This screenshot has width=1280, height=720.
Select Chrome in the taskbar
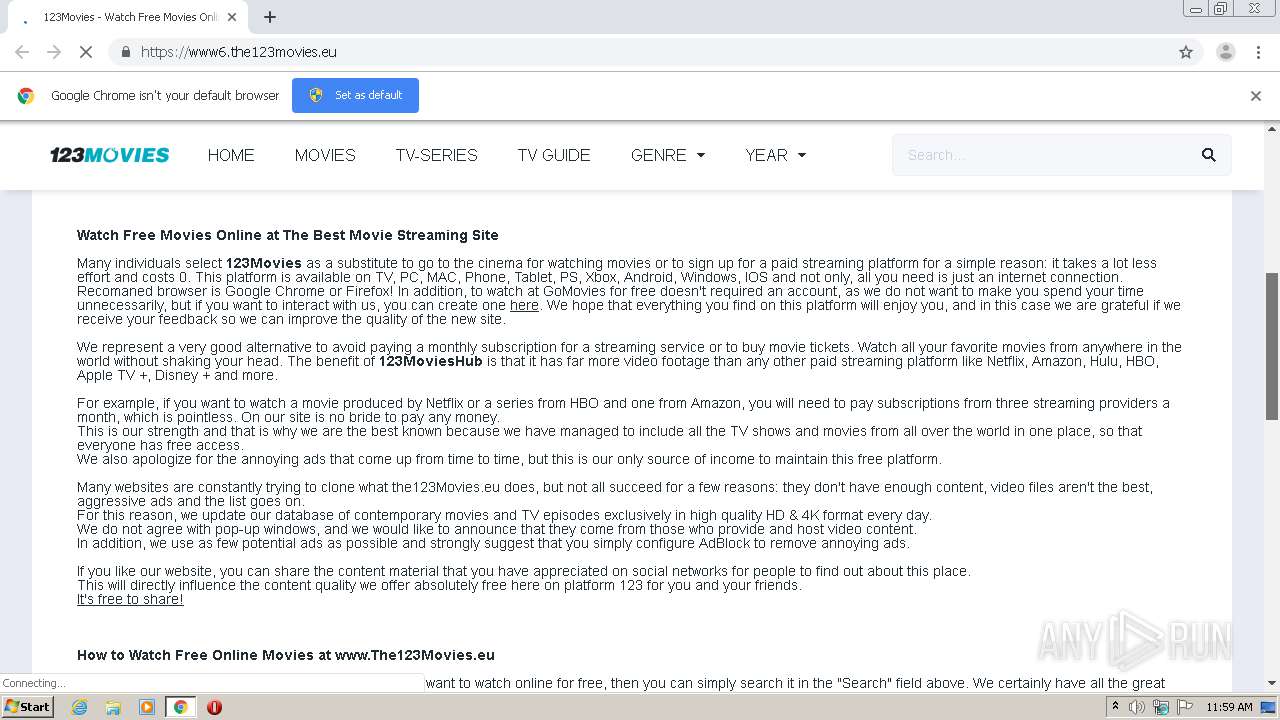(180, 707)
